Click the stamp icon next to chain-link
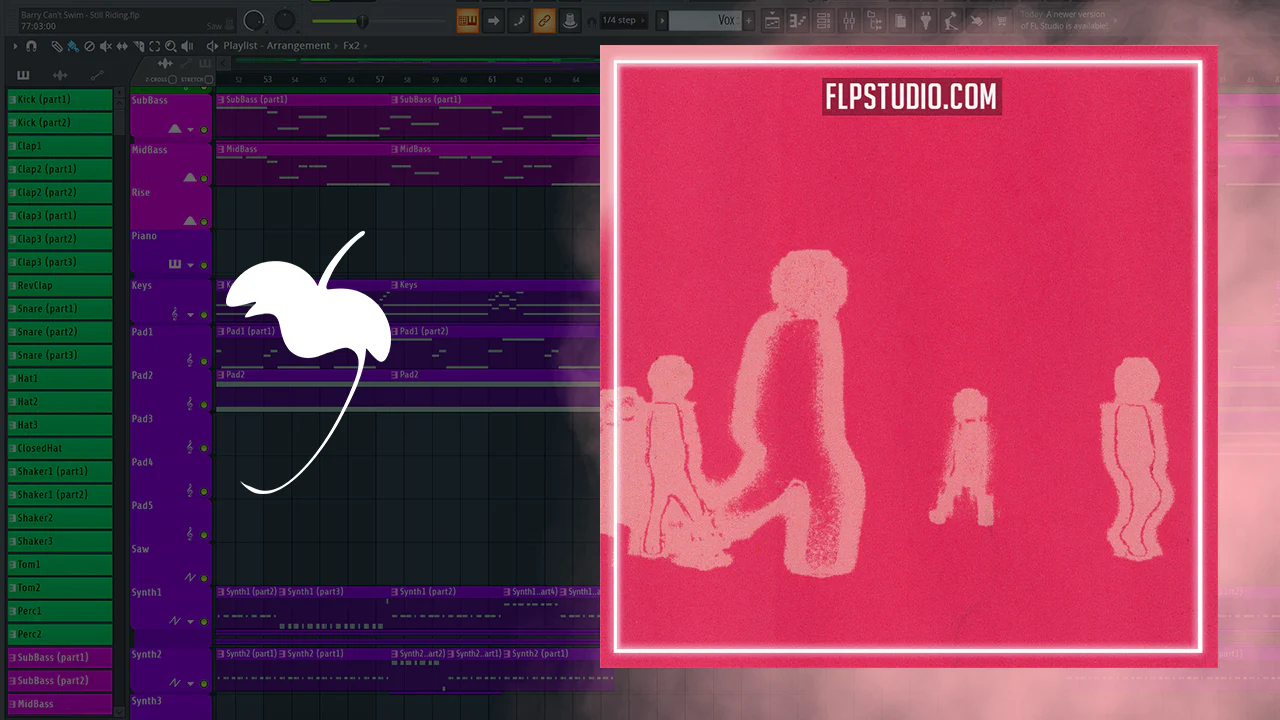The height and width of the screenshot is (720, 1280). 570,20
